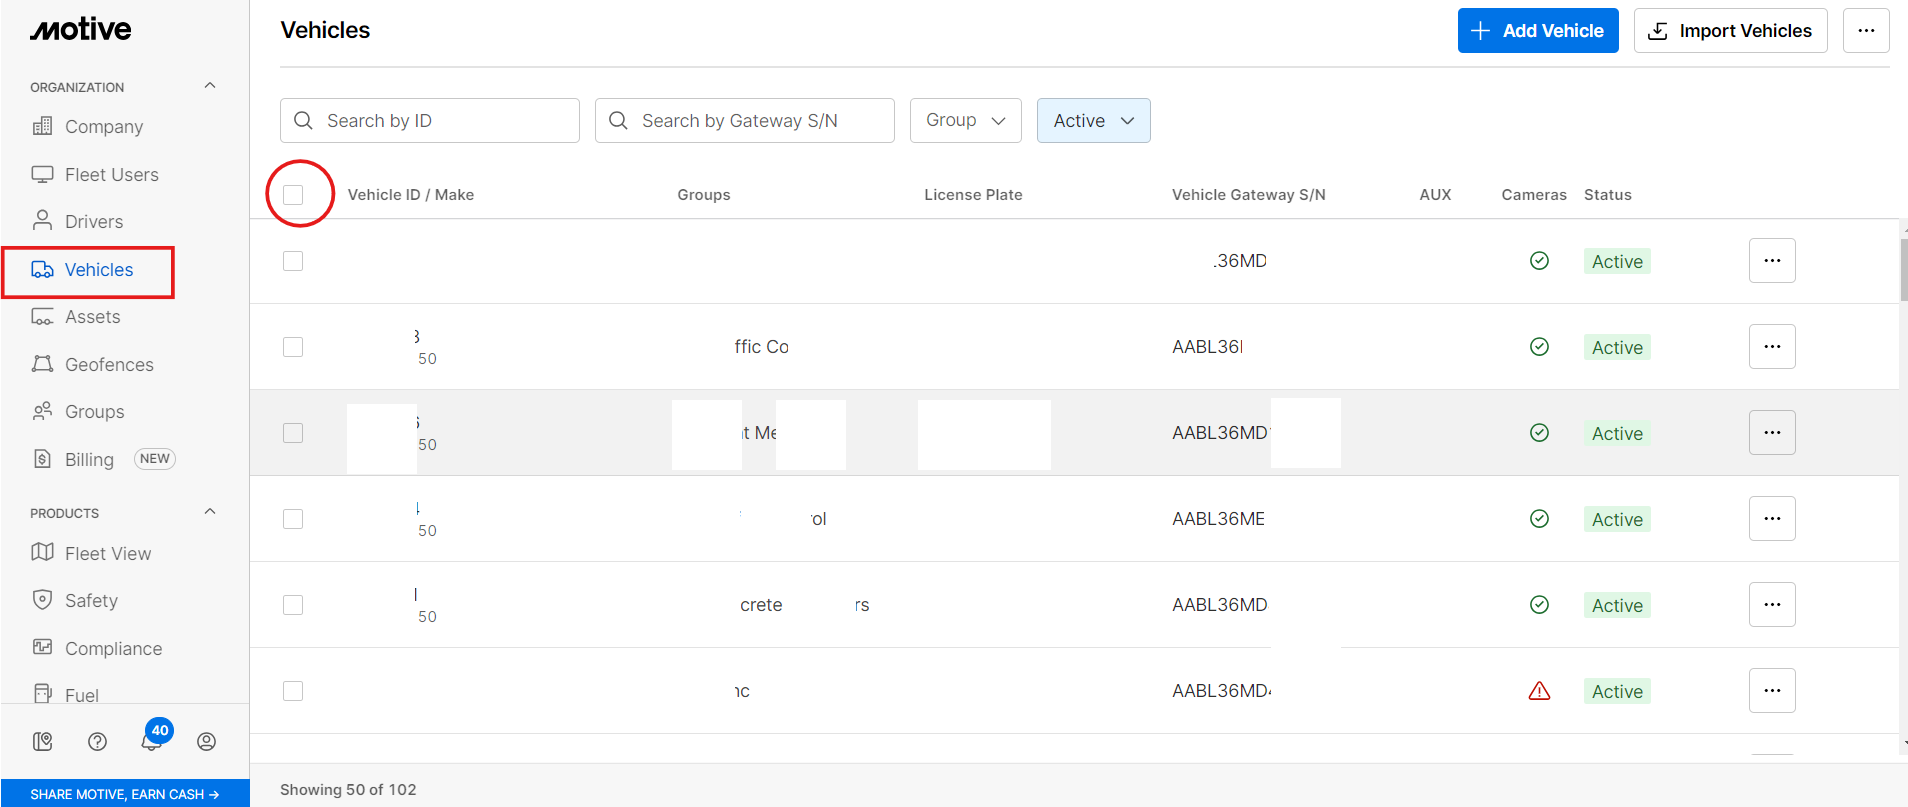Click Safety shield icon
The width and height of the screenshot is (1908, 807).
pos(42,600)
